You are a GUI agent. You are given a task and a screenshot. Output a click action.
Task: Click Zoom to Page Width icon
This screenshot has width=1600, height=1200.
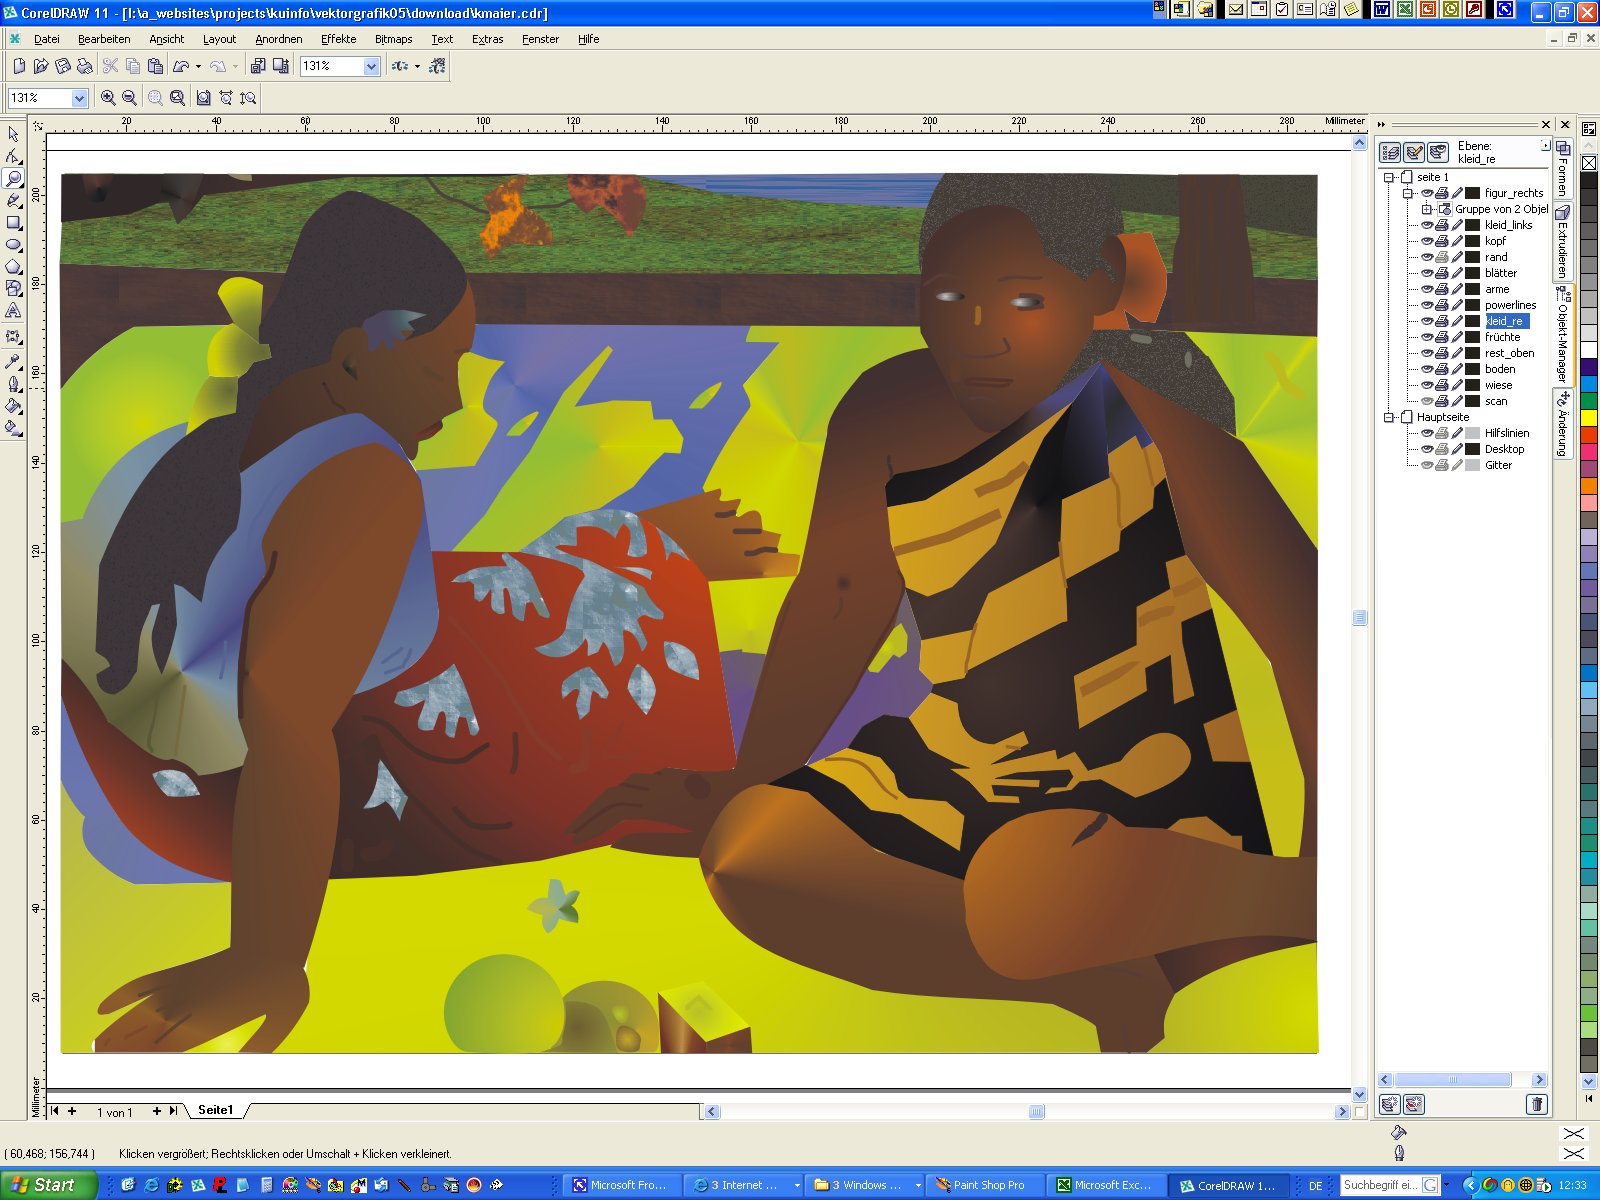pyautogui.click(x=226, y=98)
